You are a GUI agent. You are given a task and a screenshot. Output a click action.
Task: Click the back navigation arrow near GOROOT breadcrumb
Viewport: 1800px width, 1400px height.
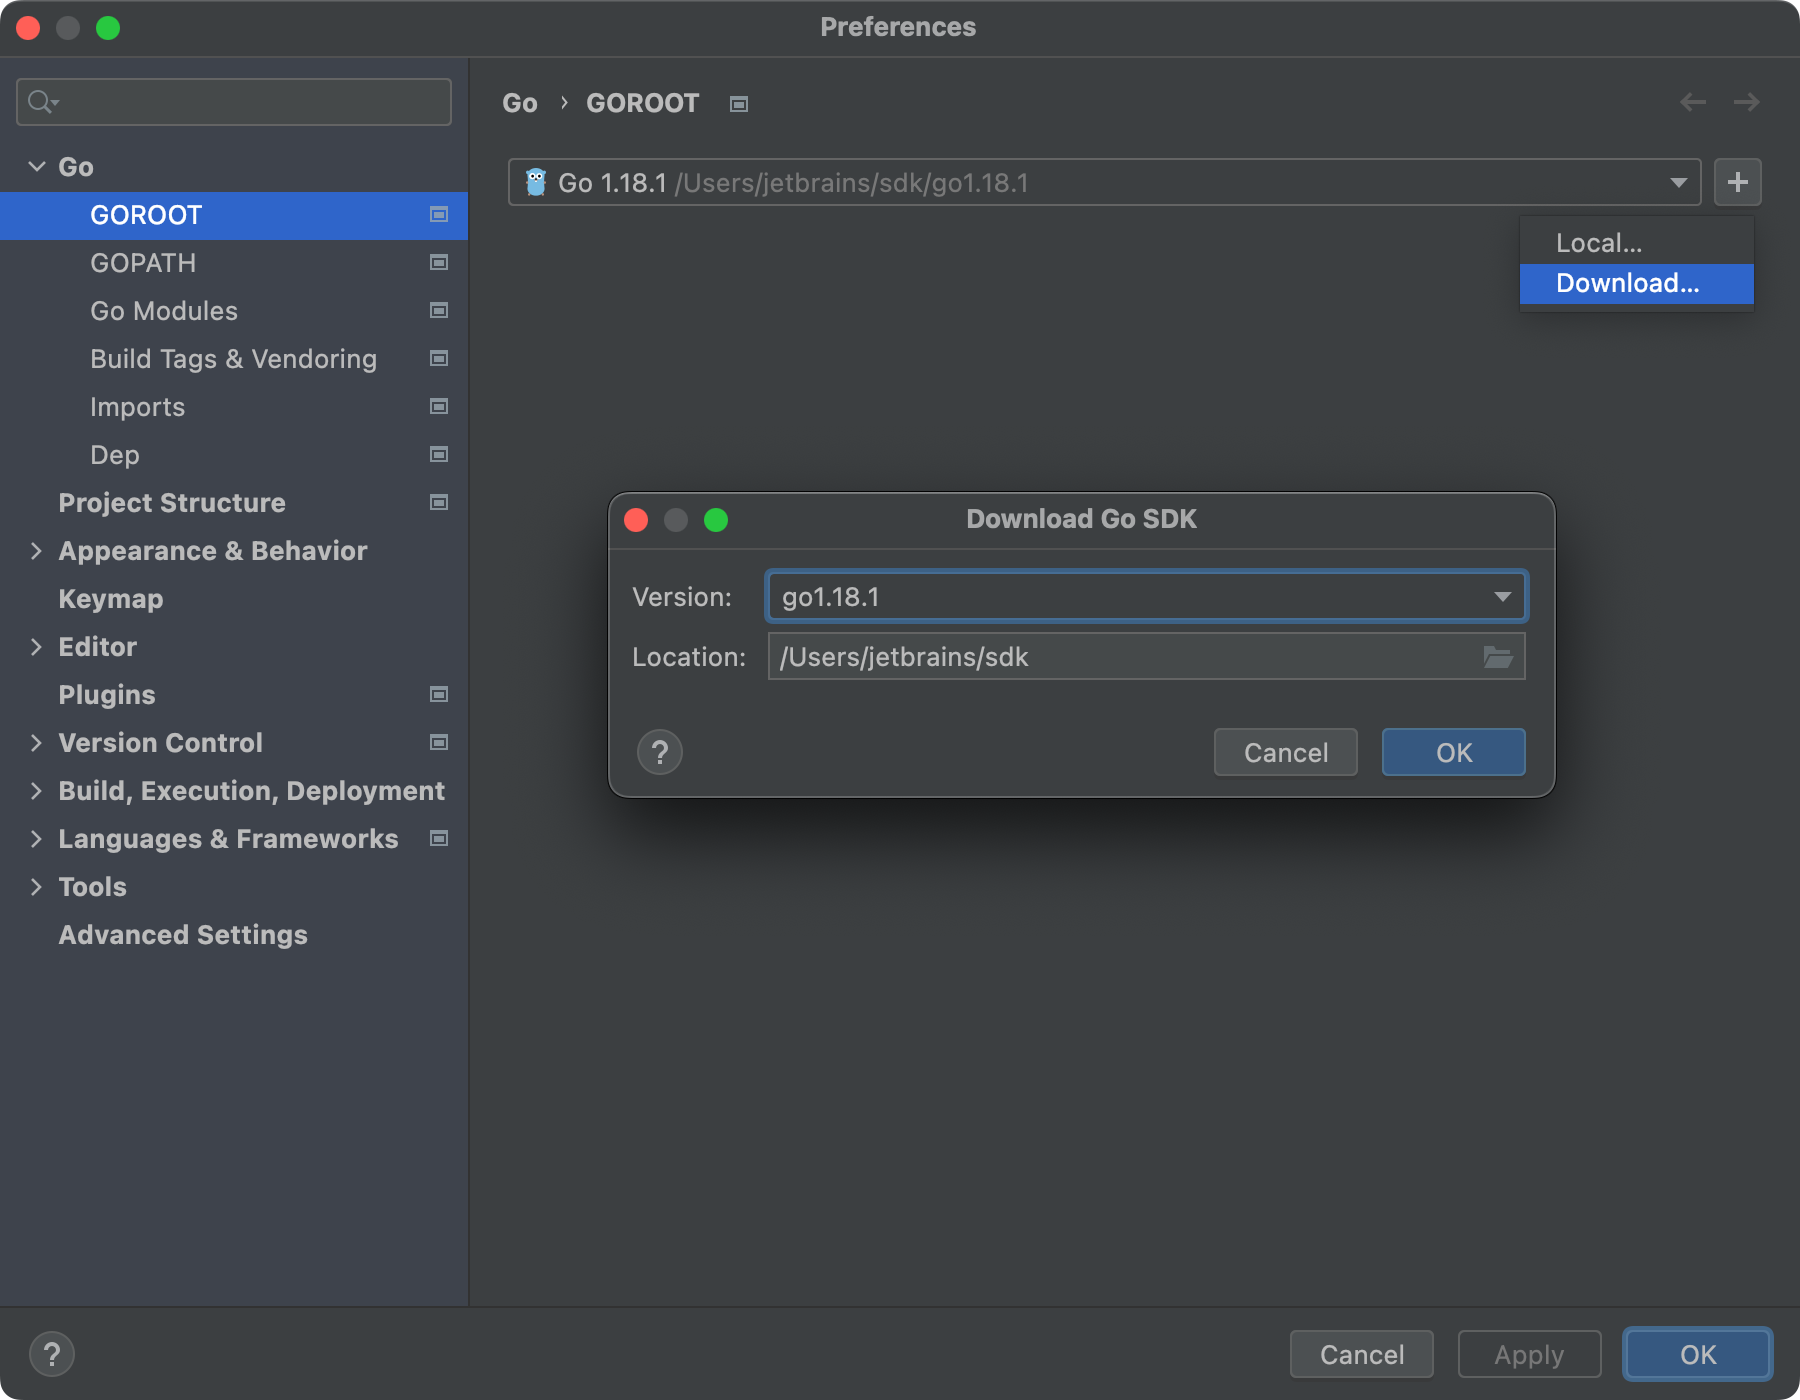tap(1692, 102)
